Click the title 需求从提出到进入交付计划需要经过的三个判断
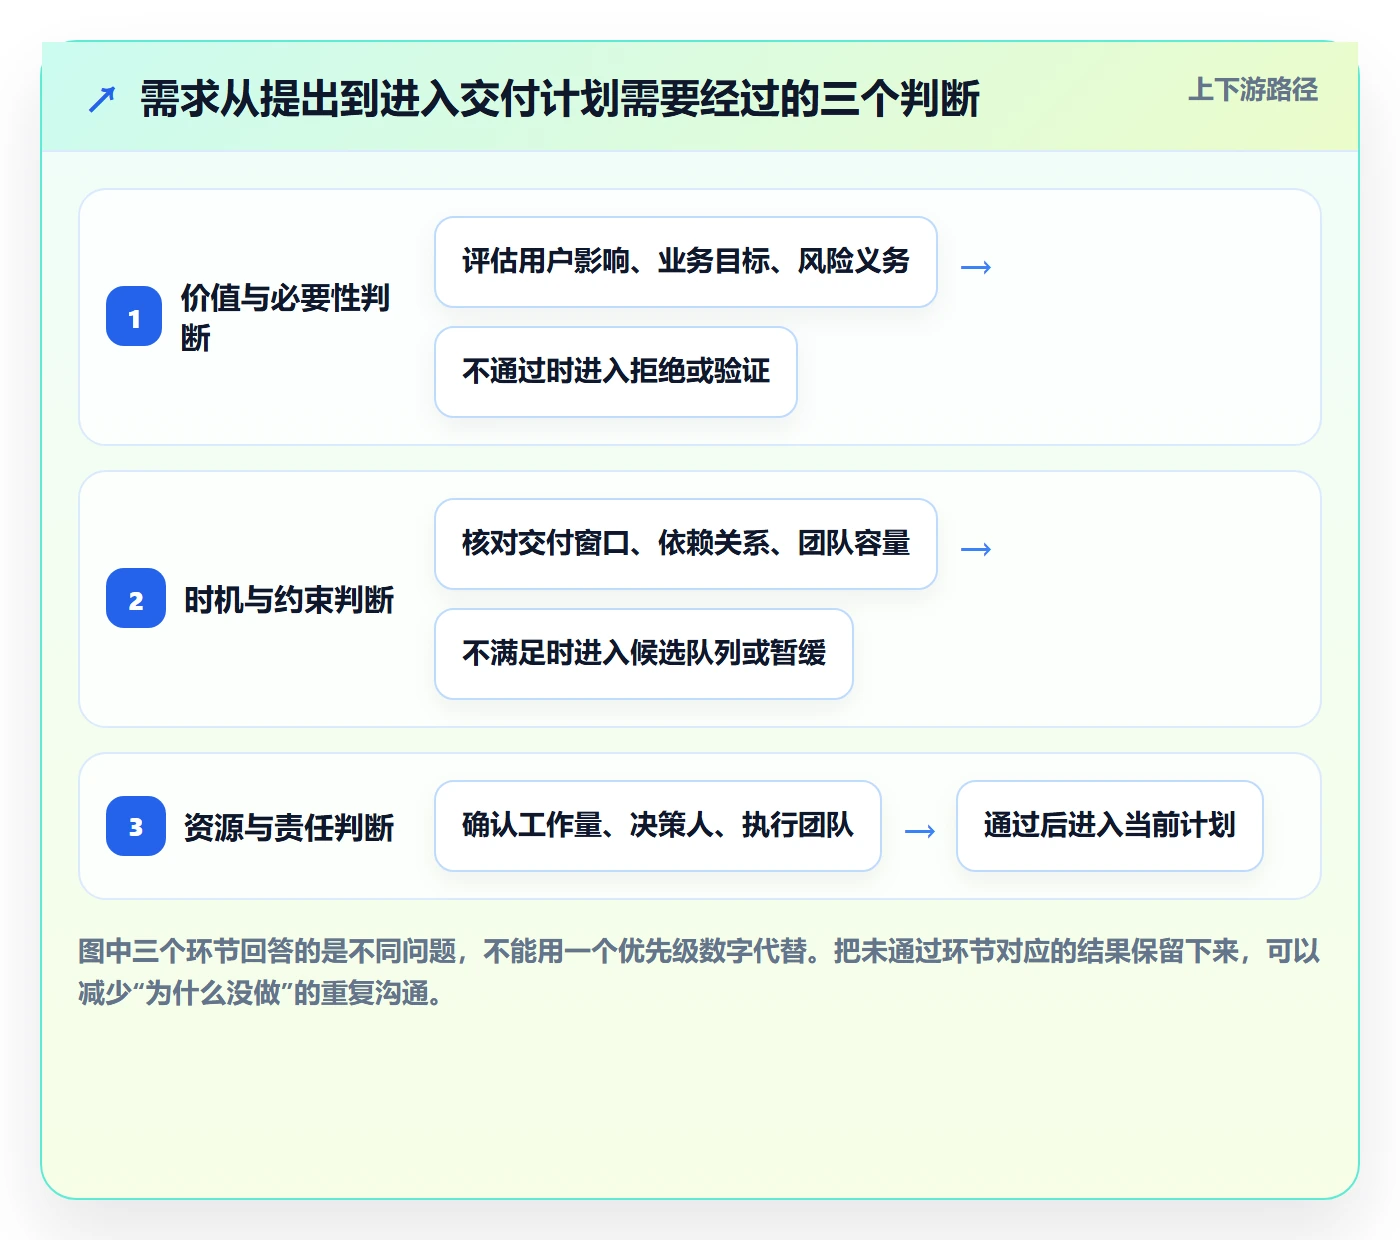The height and width of the screenshot is (1240, 1400). point(560,99)
